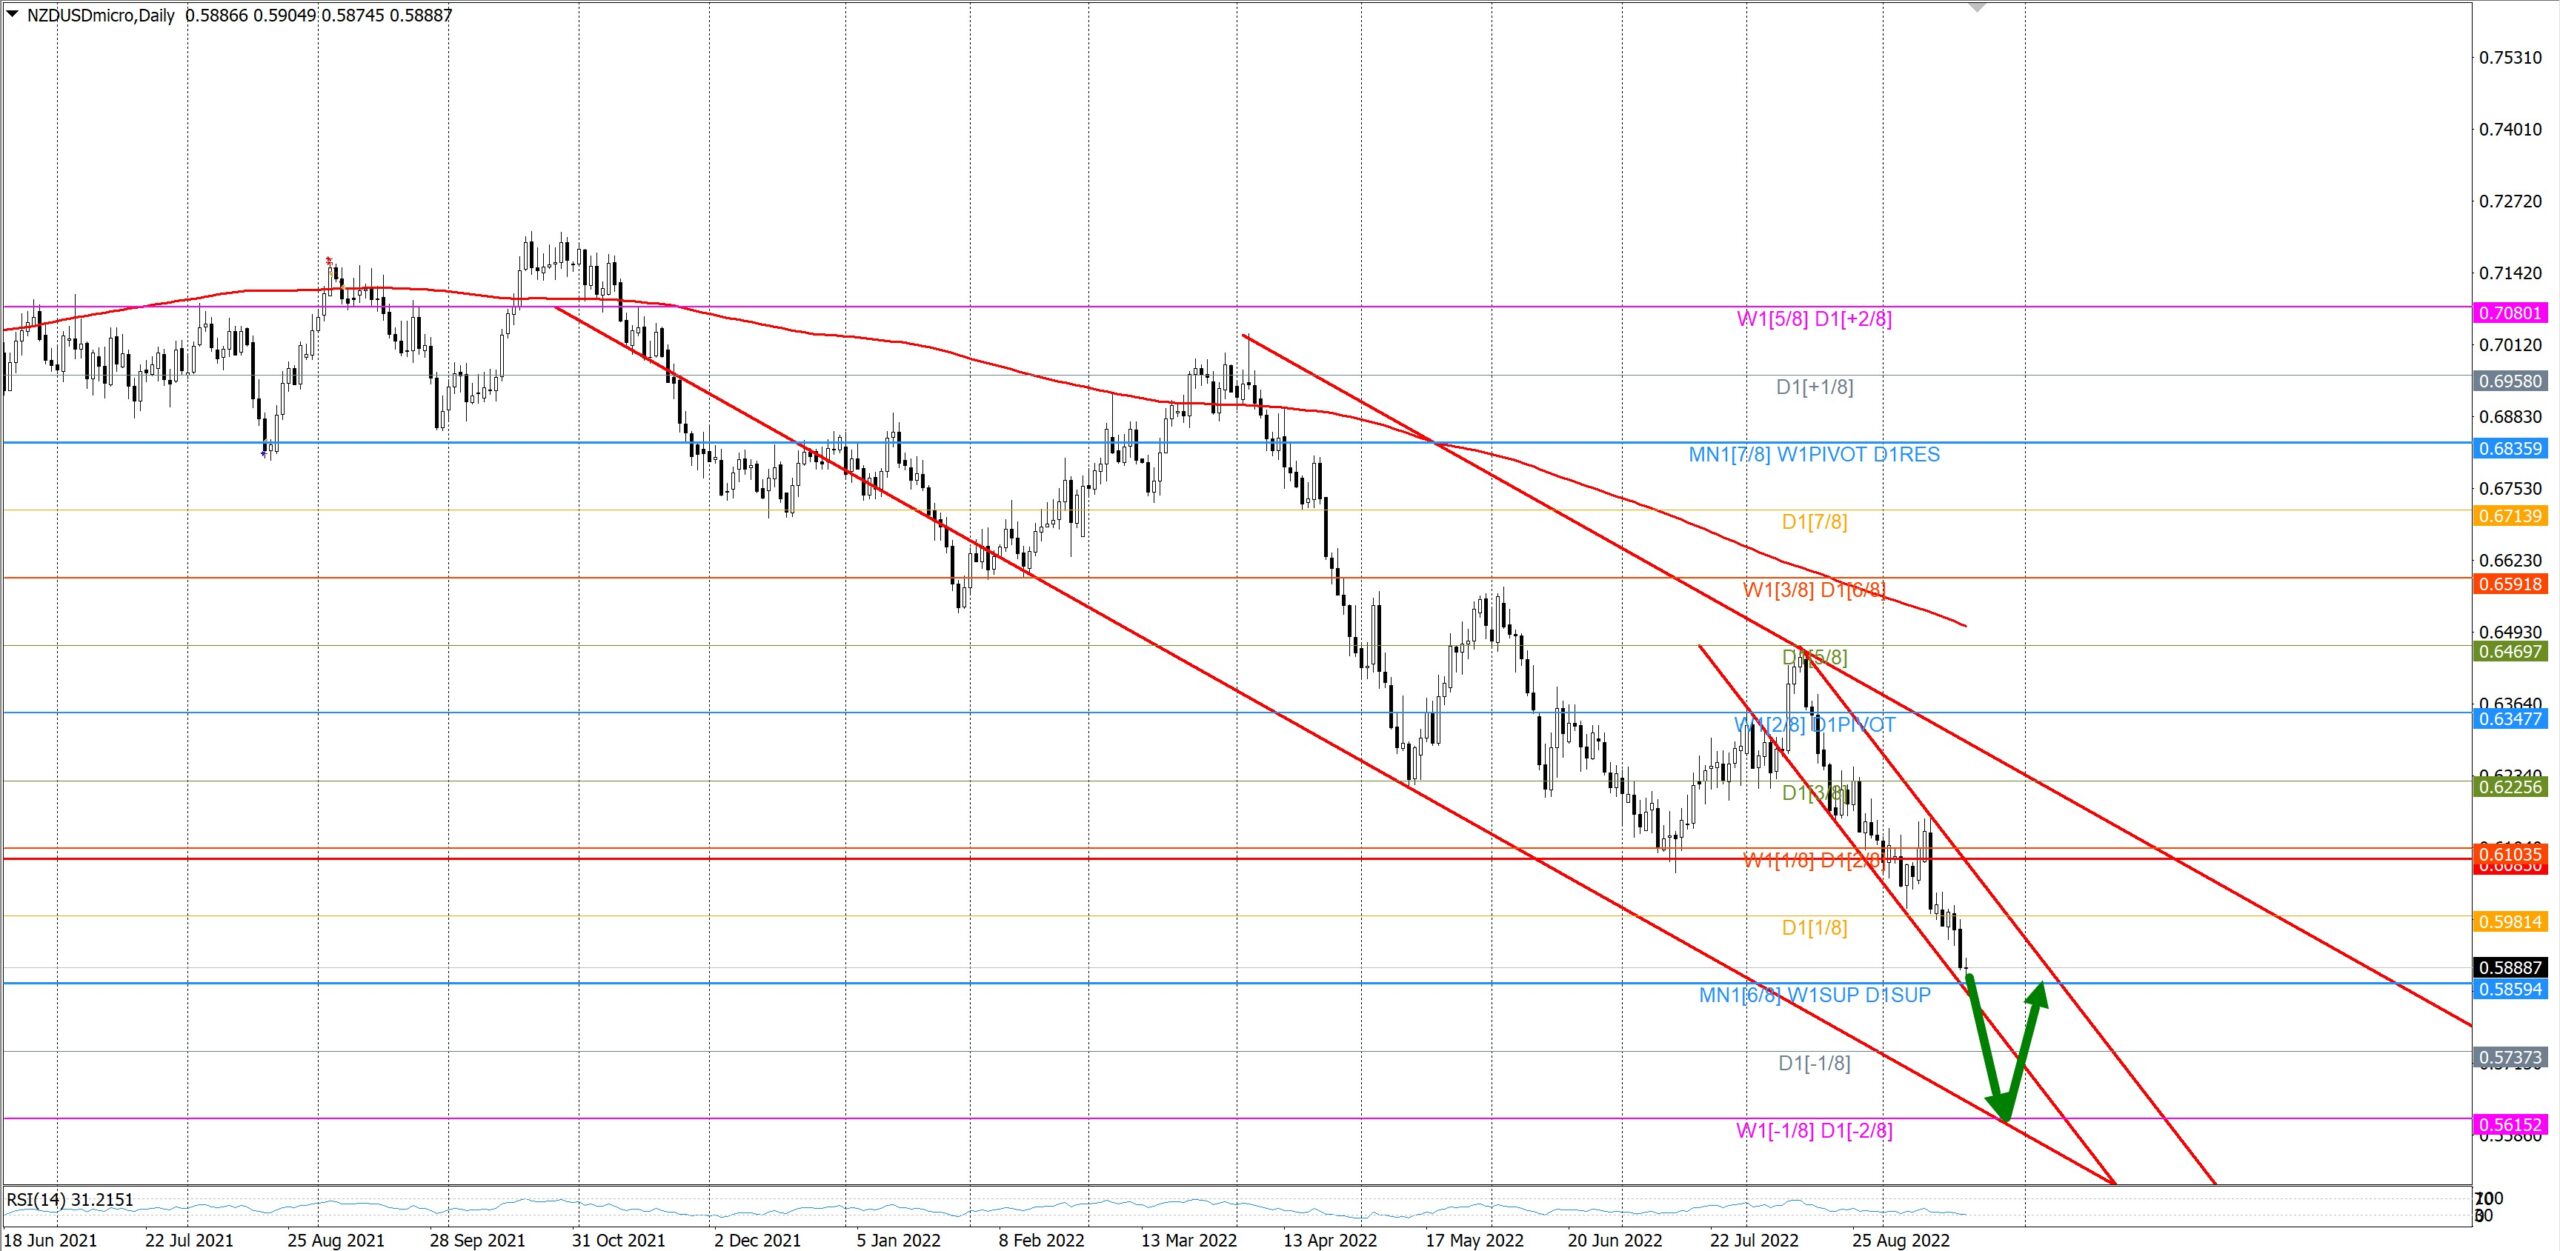The image size is (2560, 1251).
Task: Click the green 0.62256 price label
Action: pos(2510,787)
